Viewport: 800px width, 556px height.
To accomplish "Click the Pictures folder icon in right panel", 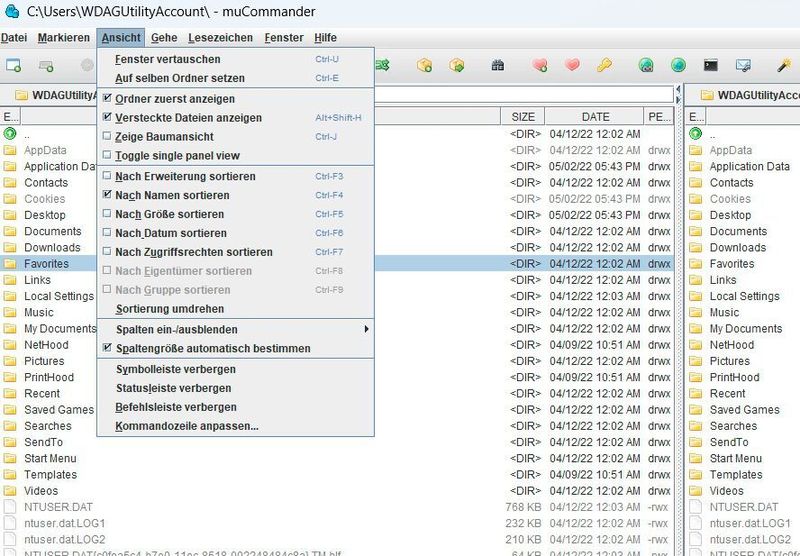I will pyautogui.click(x=695, y=361).
